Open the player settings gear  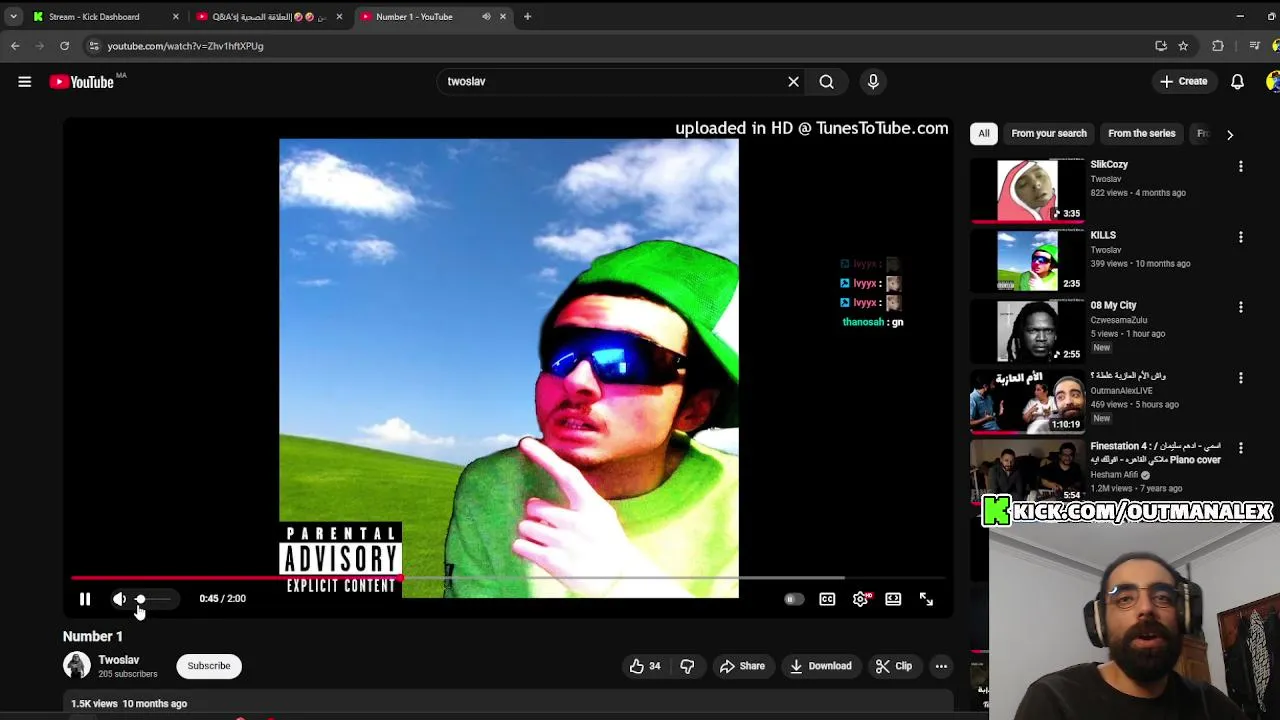pos(861,599)
